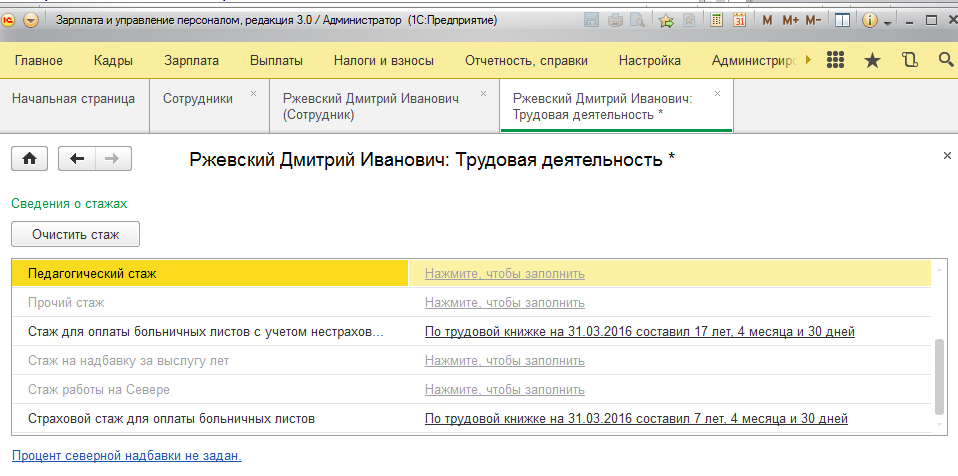Open main menu dropdown next to 1C logo
Viewport: 958px width, 476px height.
click(31, 20)
